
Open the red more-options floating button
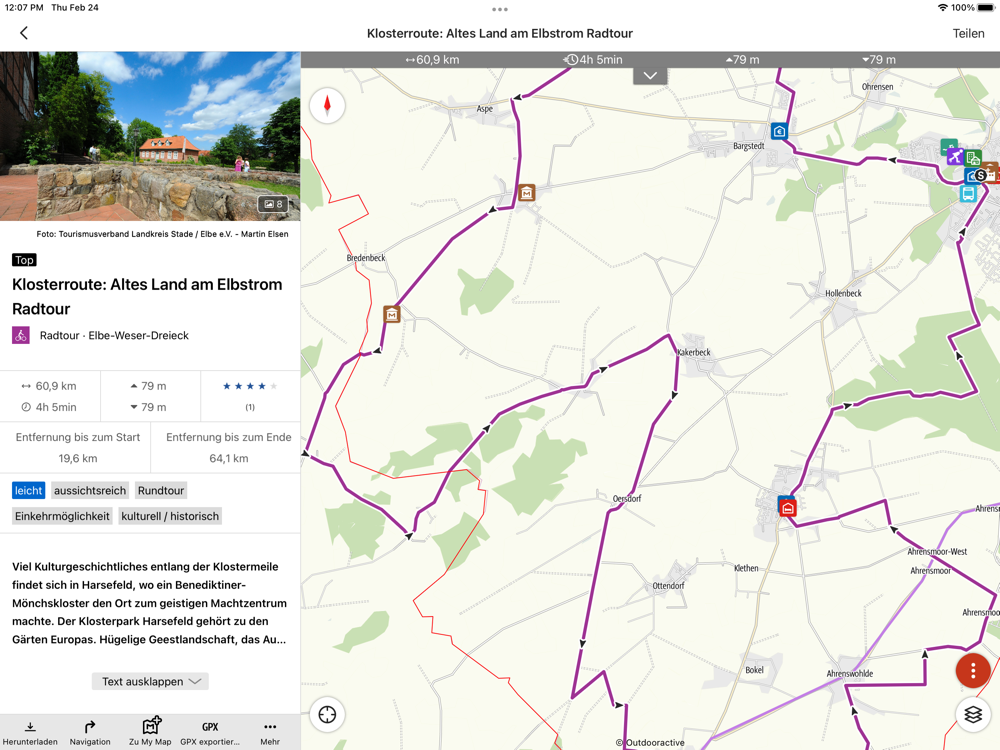[x=973, y=670]
